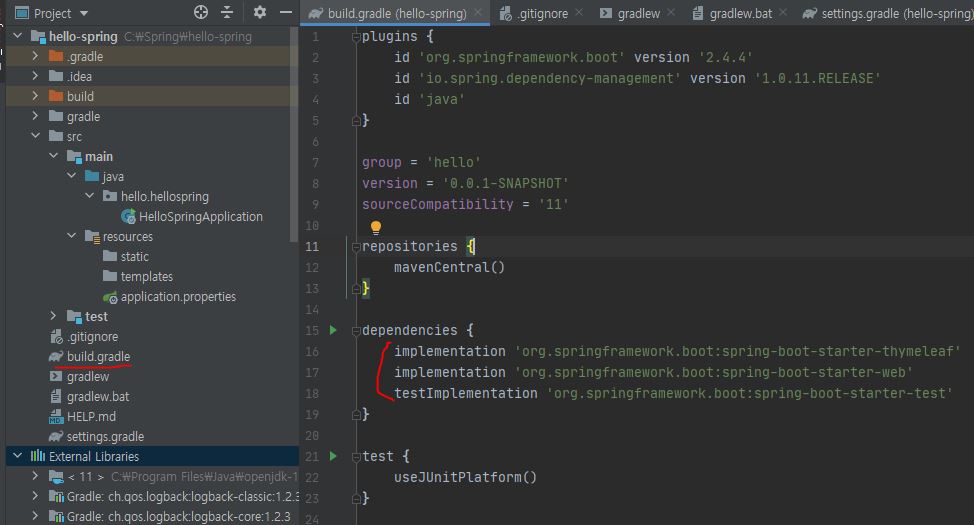The image size is (974, 525).
Task: Click the application.properties spring icon
Action: tap(110, 297)
